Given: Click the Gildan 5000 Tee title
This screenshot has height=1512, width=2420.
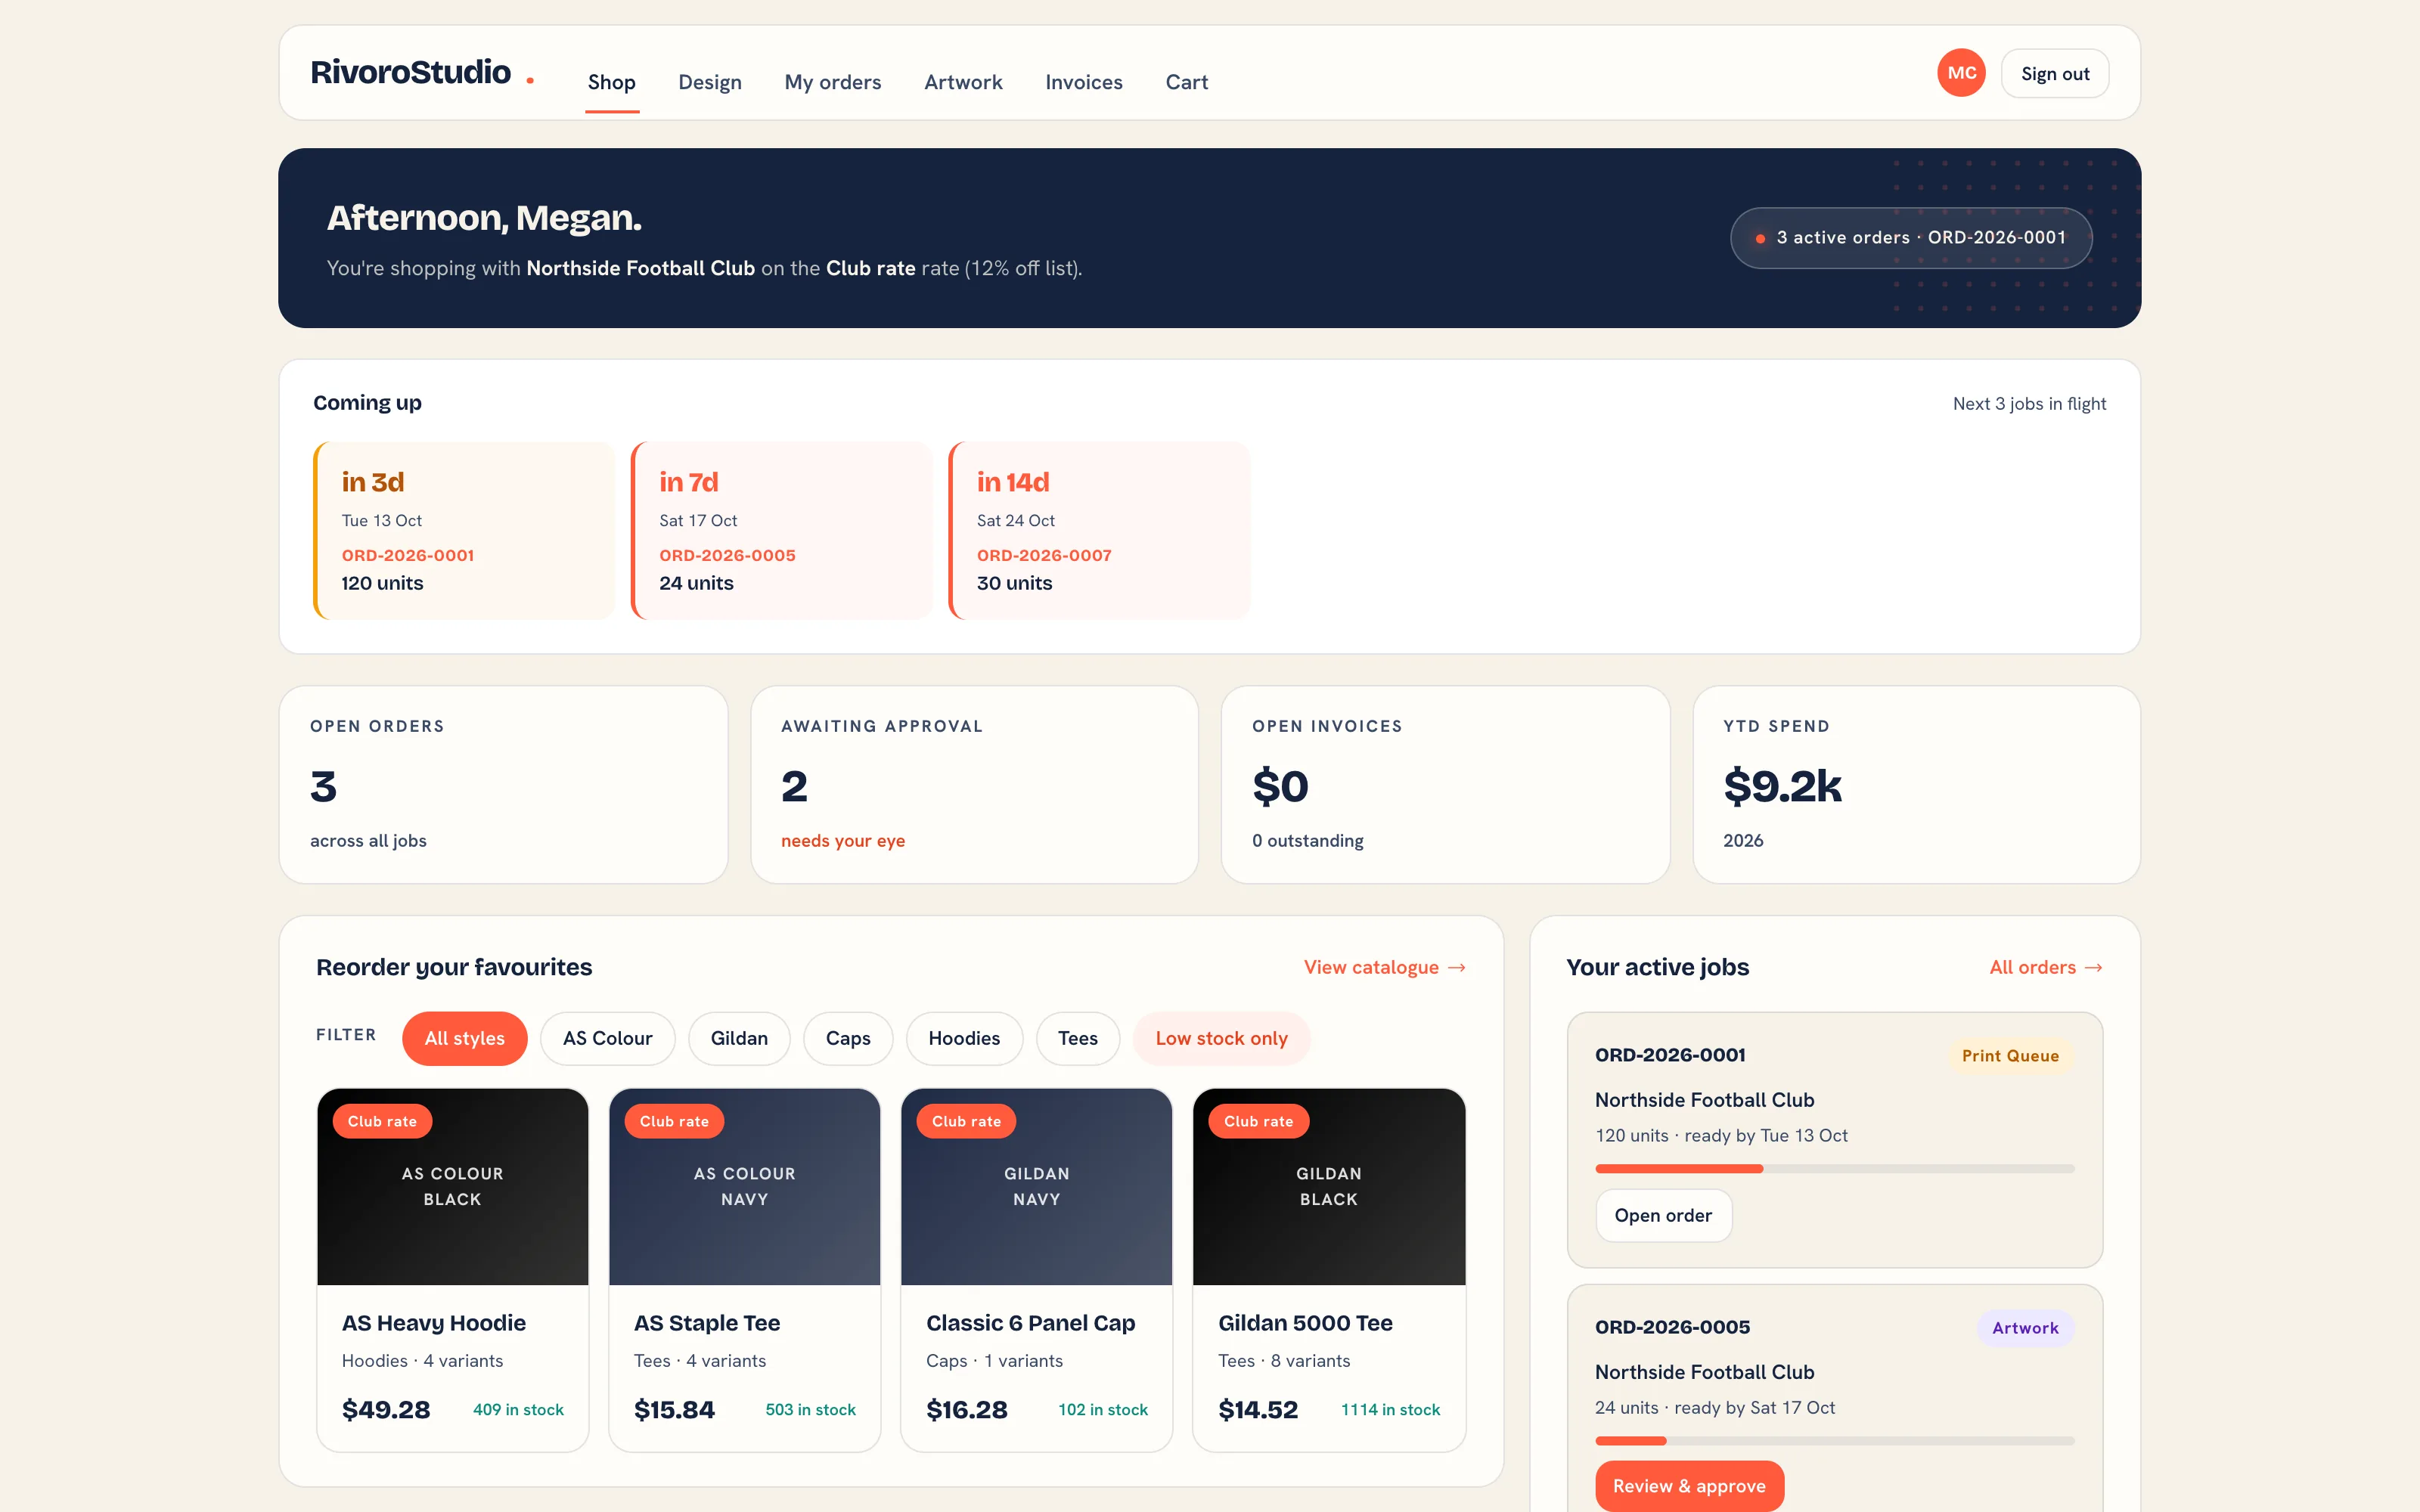Looking at the screenshot, I should point(1305,1323).
